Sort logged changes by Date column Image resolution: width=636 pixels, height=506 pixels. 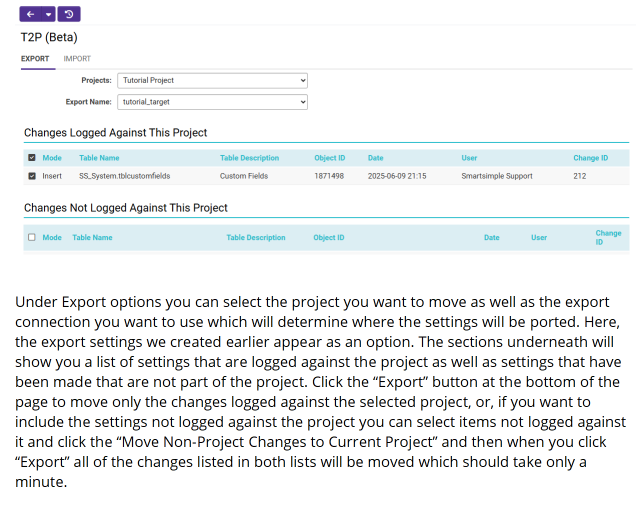pyautogui.click(x=376, y=158)
